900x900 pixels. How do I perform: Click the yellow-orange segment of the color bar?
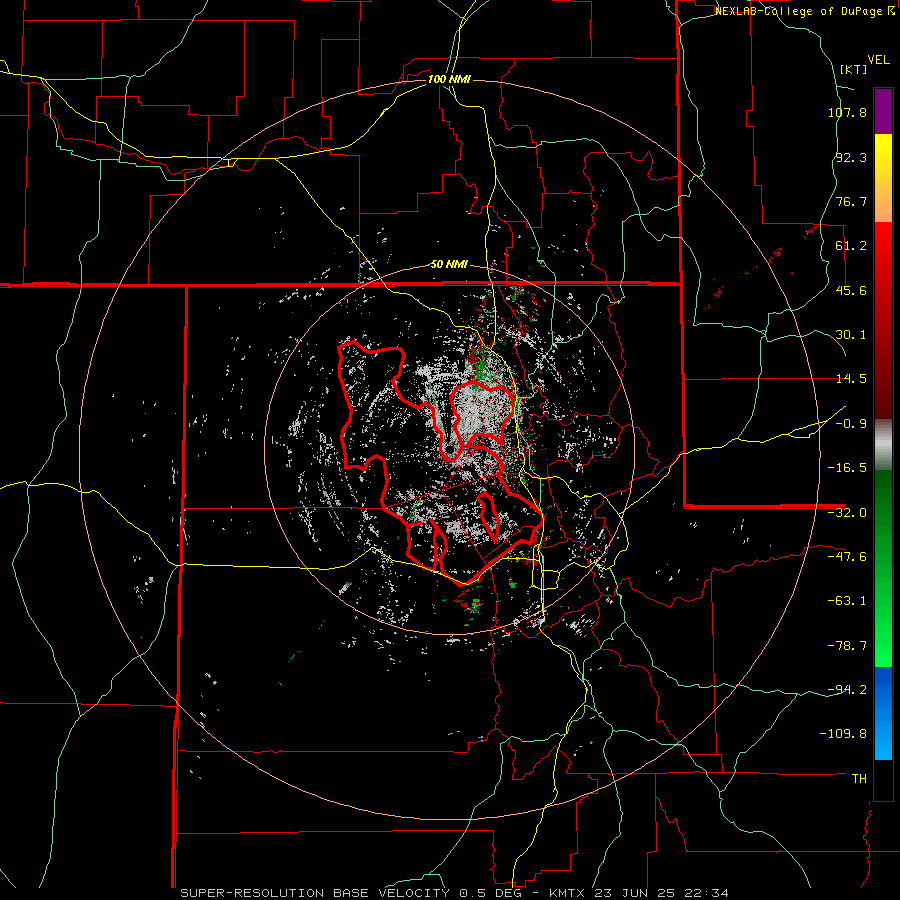point(883,178)
